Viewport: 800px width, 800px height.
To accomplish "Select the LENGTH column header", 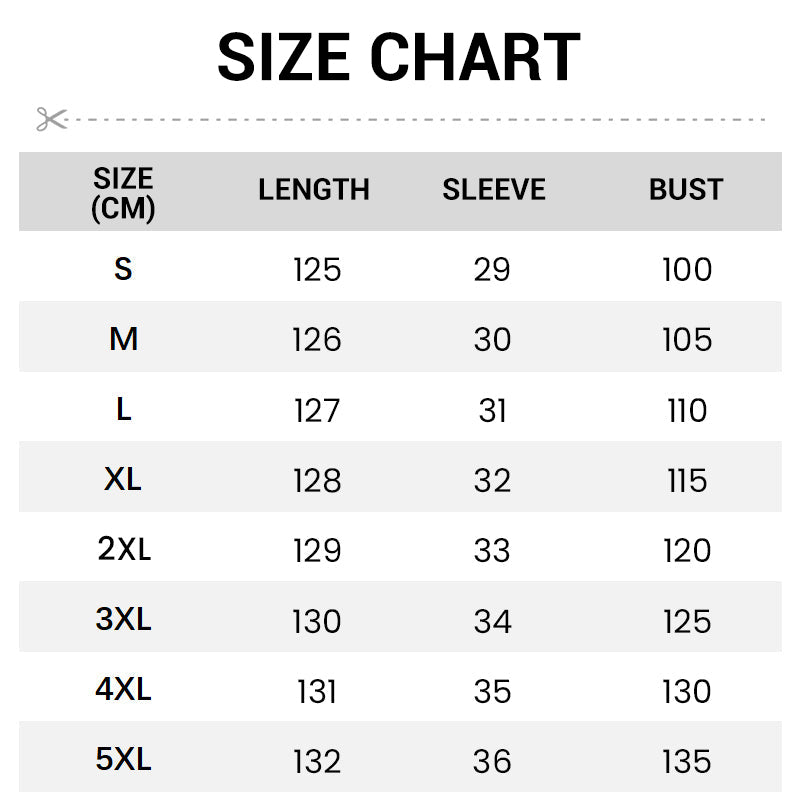I will click(314, 189).
